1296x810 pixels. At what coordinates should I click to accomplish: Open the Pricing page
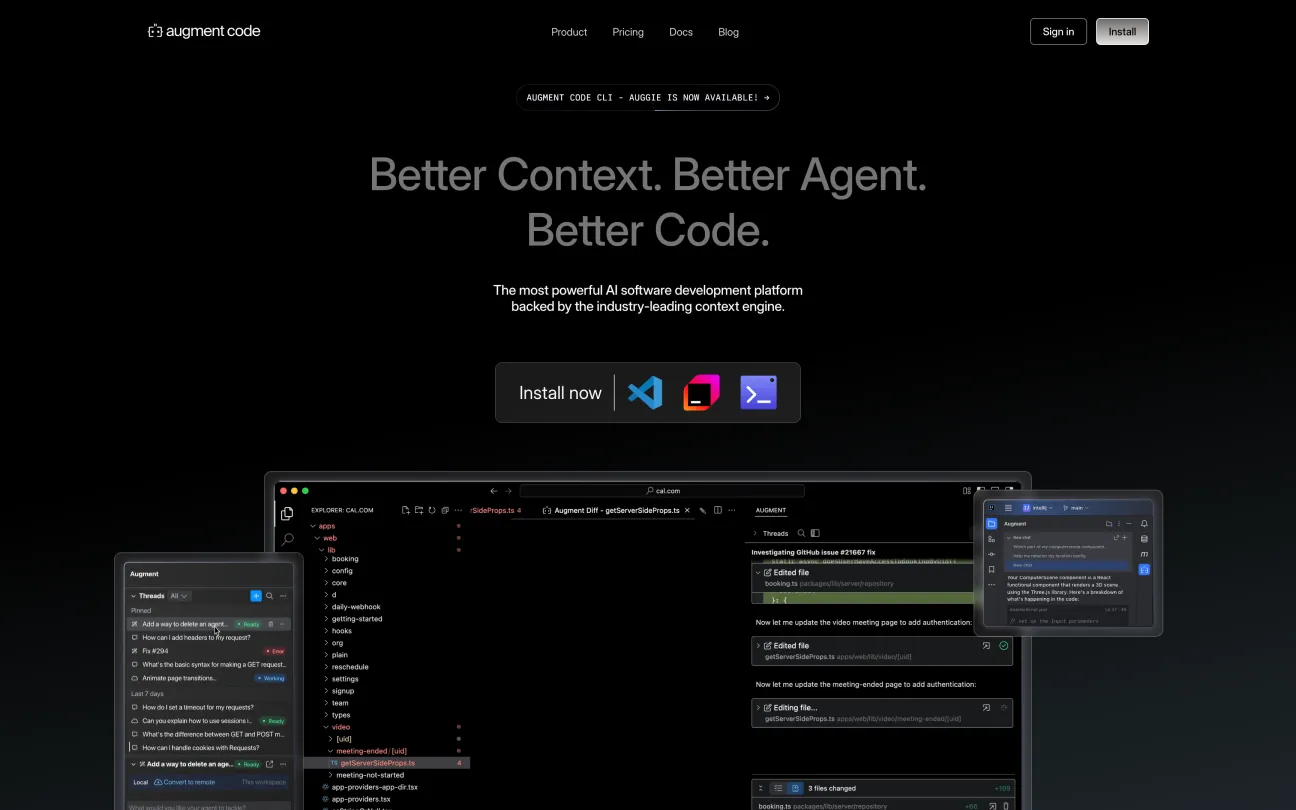[628, 32]
